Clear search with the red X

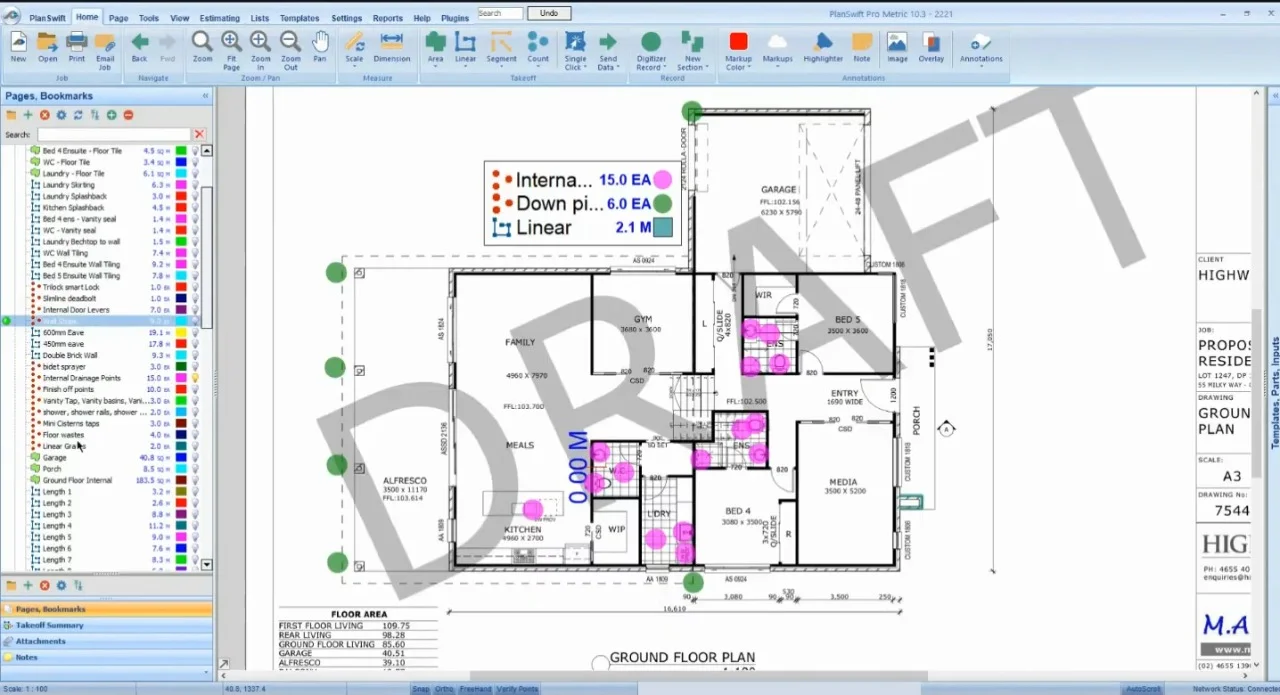tap(199, 134)
